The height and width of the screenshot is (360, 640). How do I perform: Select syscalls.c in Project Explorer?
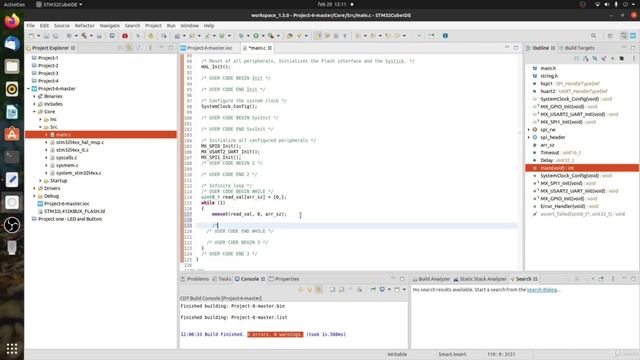(67, 158)
